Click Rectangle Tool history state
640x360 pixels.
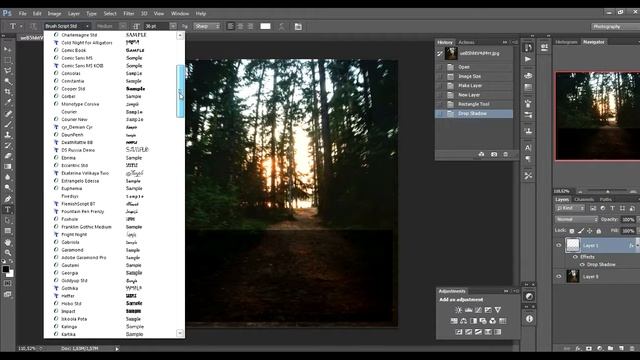474,104
